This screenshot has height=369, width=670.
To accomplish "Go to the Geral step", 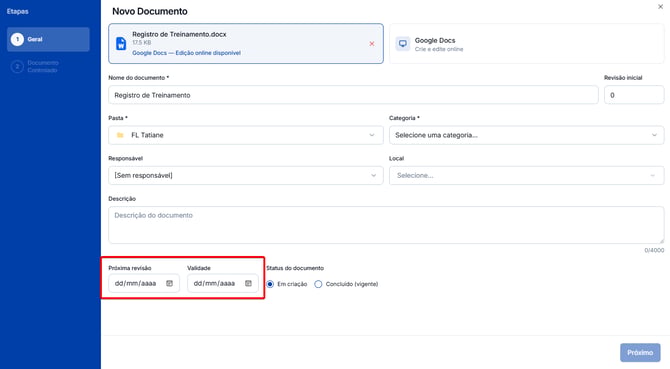I will coord(48,39).
